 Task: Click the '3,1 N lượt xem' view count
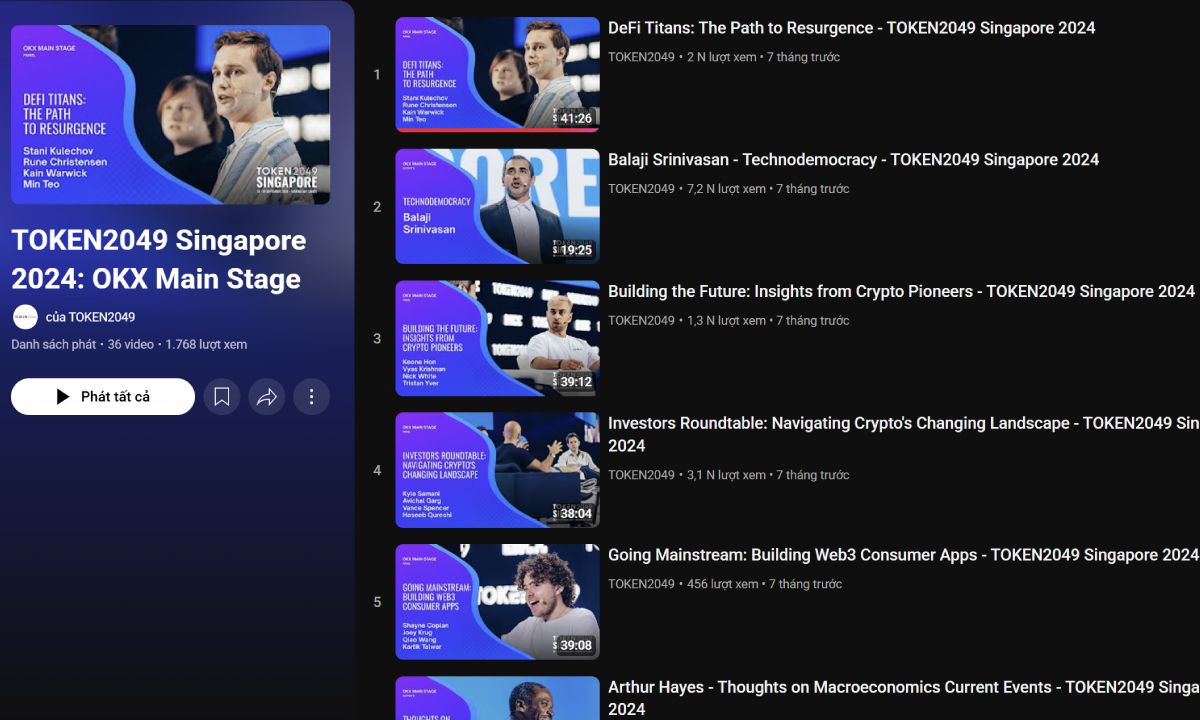click(726, 475)
